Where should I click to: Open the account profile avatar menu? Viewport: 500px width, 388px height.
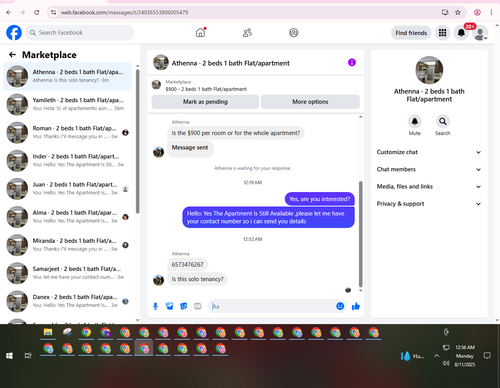480,33
